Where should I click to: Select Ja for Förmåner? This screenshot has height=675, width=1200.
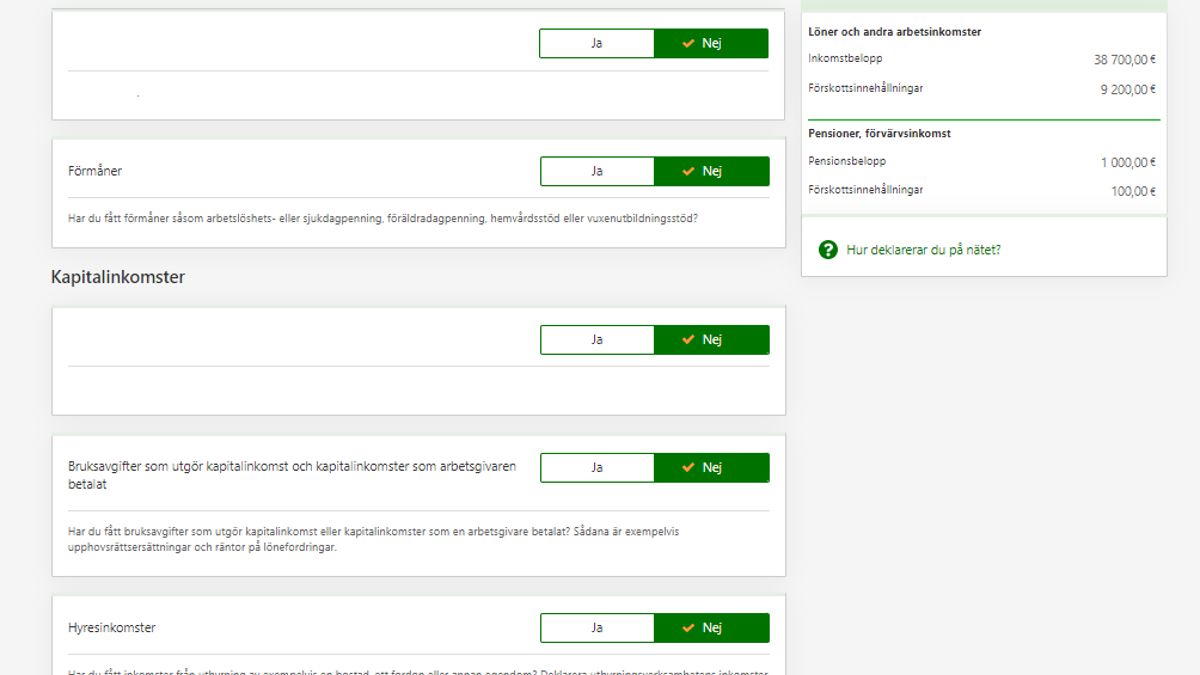point(597,171)
